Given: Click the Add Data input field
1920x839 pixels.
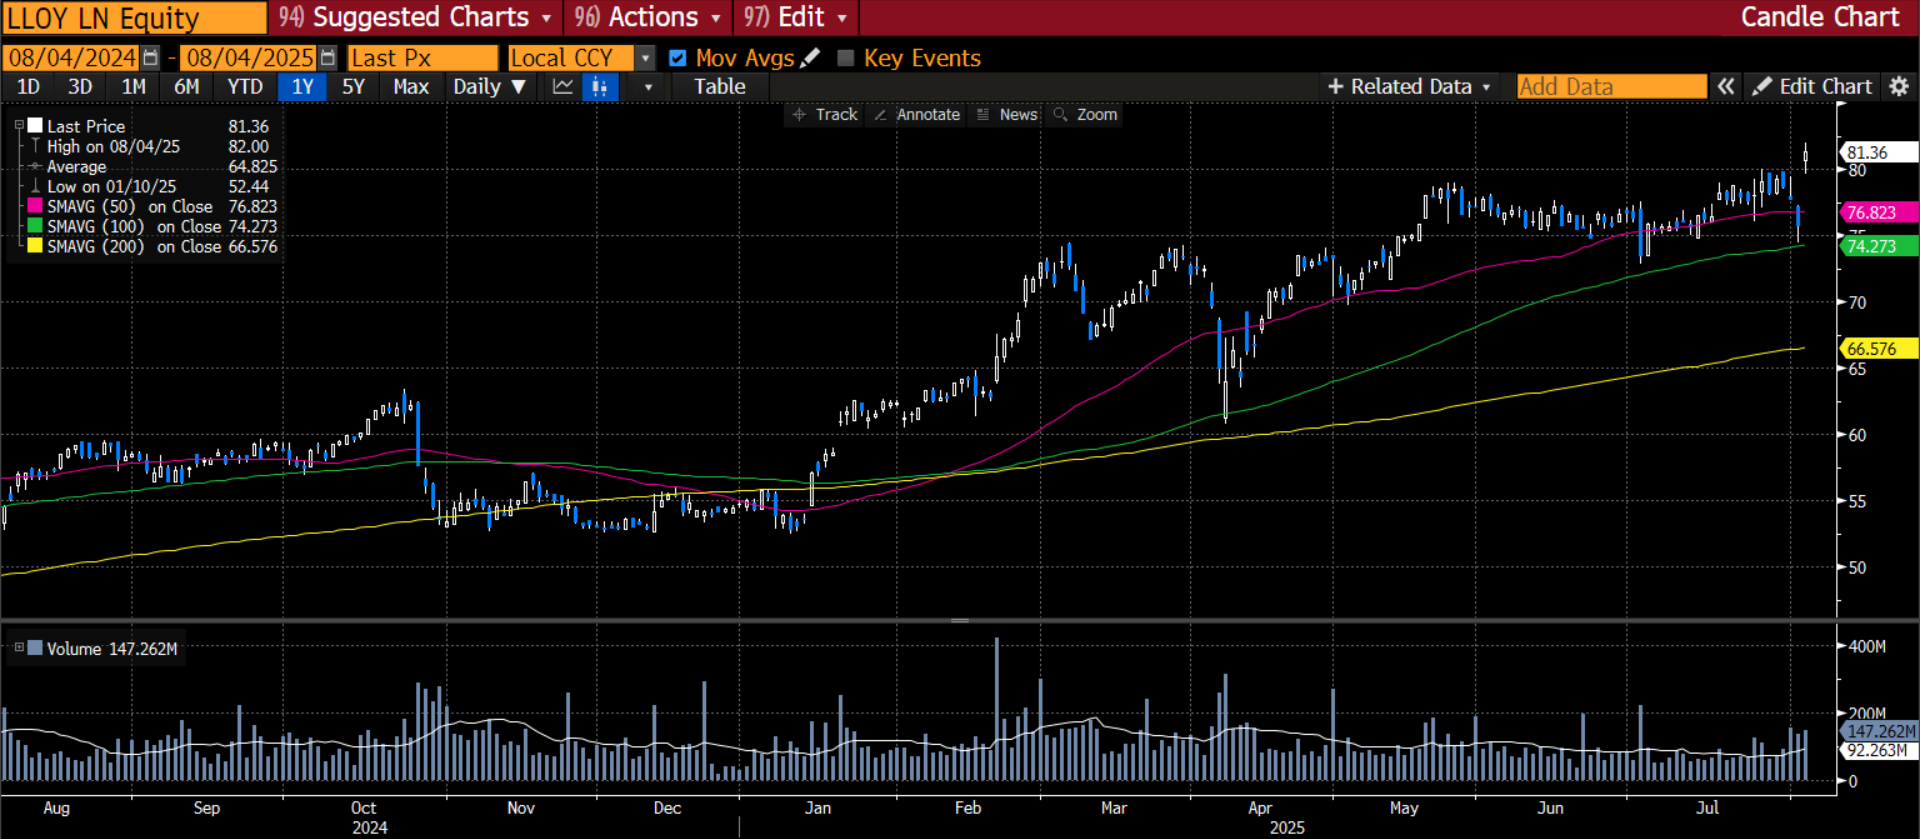Looking at the screenshot, I should 1611,87.
